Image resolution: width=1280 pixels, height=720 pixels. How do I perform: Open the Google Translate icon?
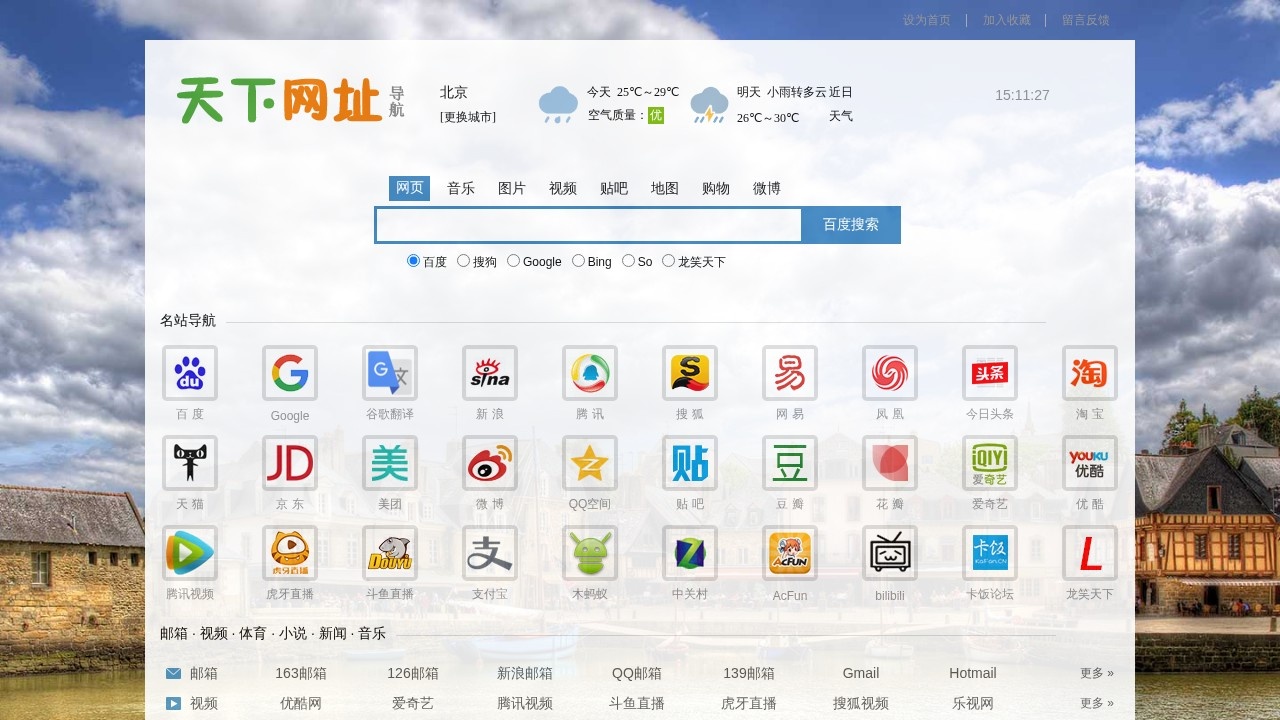click(390, 373)
